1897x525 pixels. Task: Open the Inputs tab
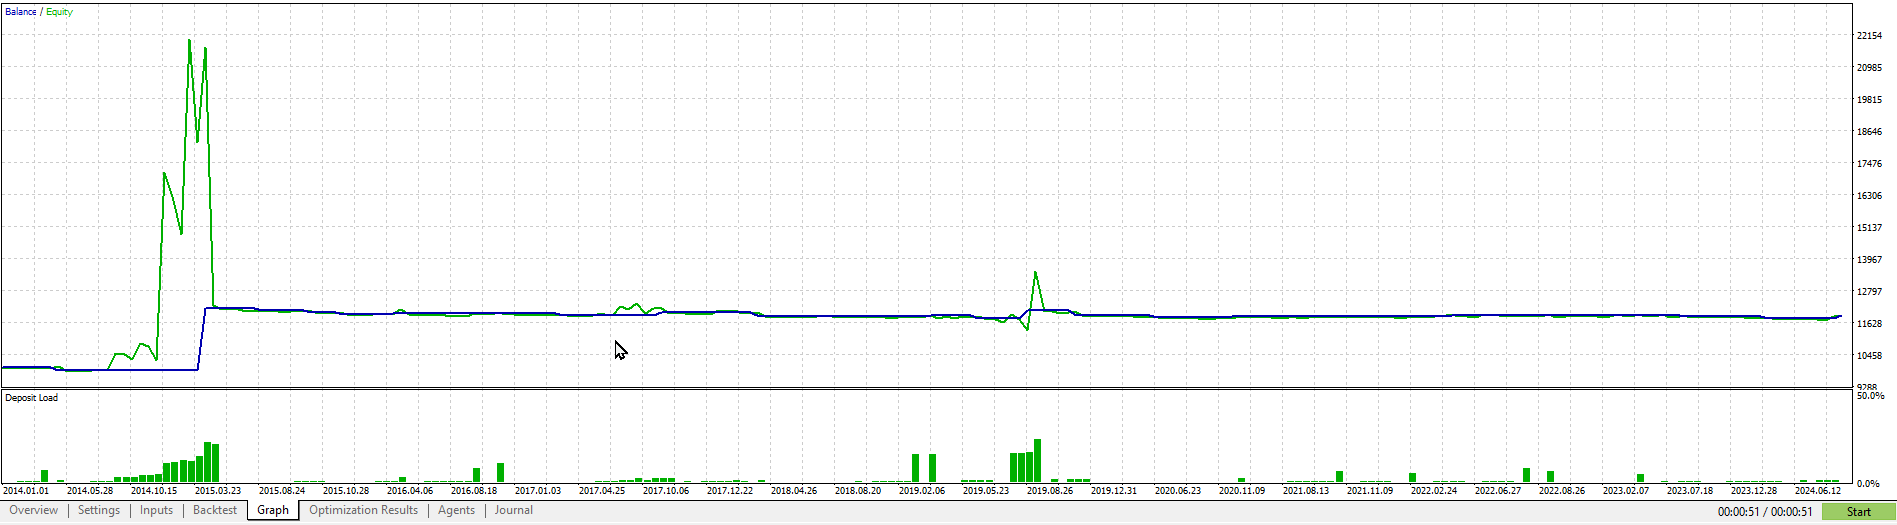click(x=157, y=510)
